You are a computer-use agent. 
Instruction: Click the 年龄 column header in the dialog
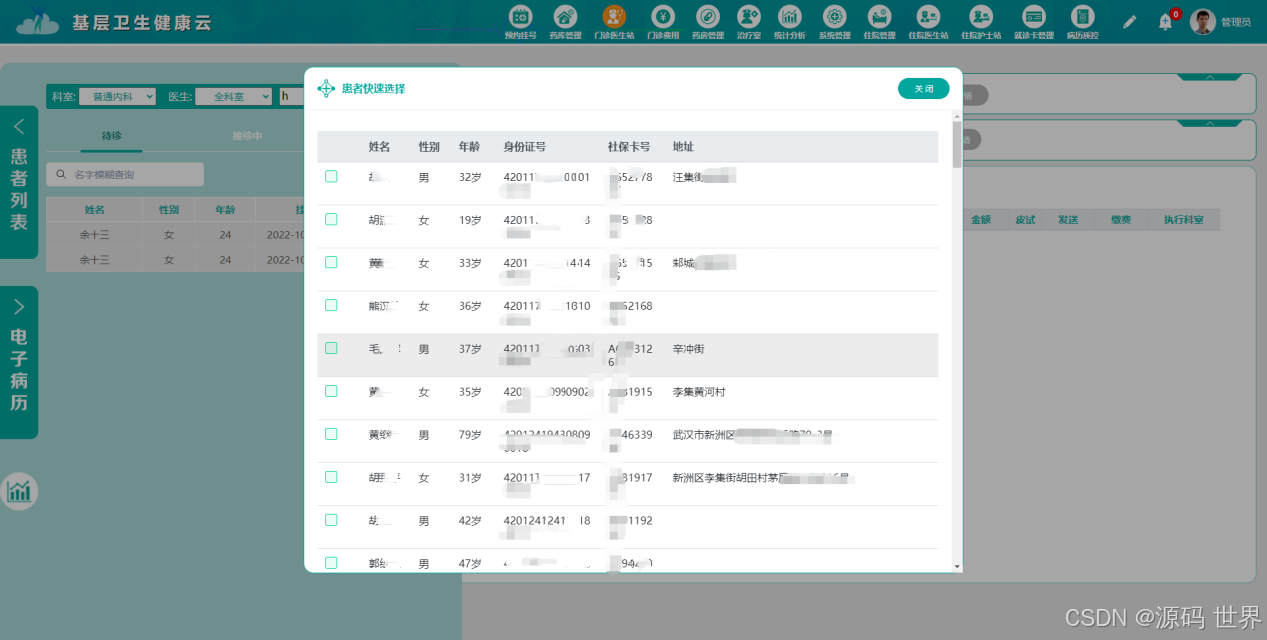469,147
